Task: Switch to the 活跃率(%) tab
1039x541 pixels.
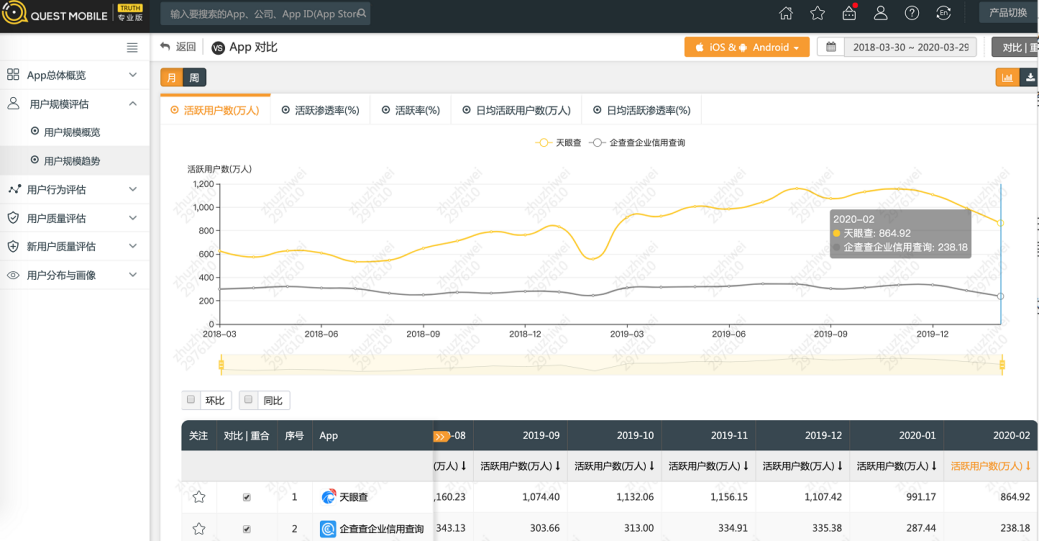Action: click(x=411, y=110)
